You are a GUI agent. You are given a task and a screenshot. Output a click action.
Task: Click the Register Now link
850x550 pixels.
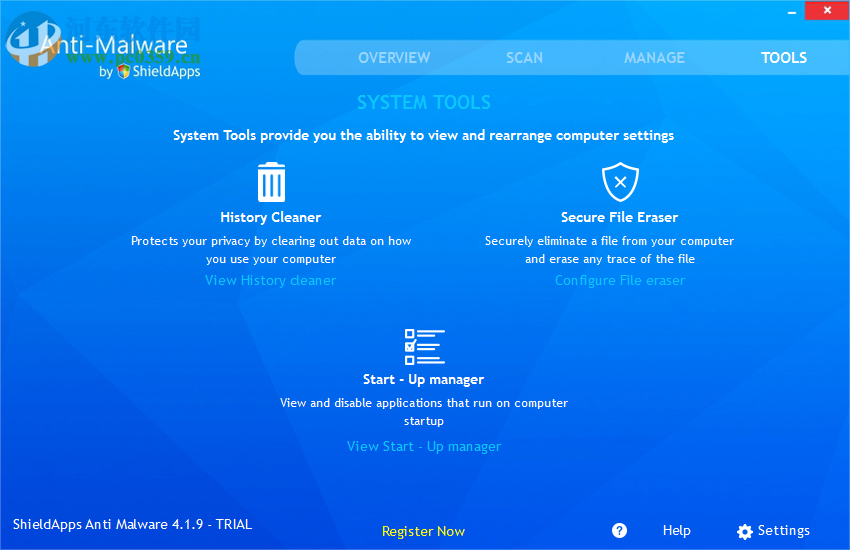click(x=423, y=531)
